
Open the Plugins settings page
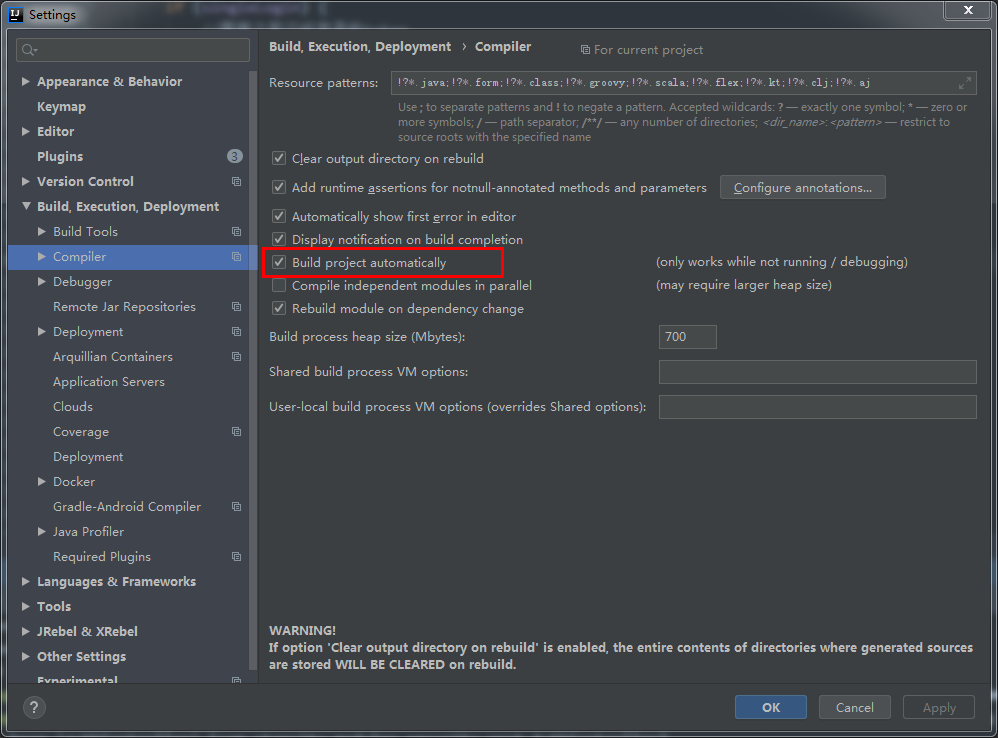[x=60, y=157]
